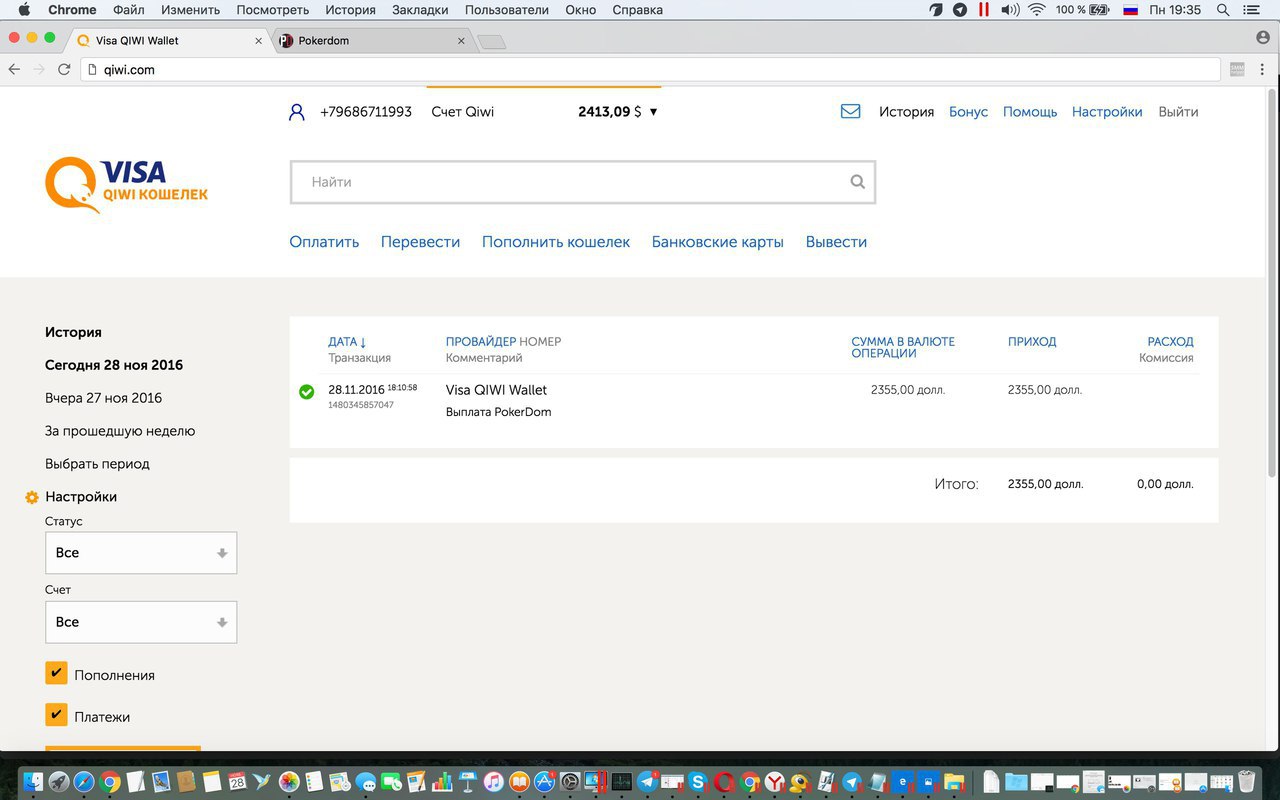The image size is (1280, 800).
Task: Open Trash in the dock
Action: click(x=1246, y=782)
